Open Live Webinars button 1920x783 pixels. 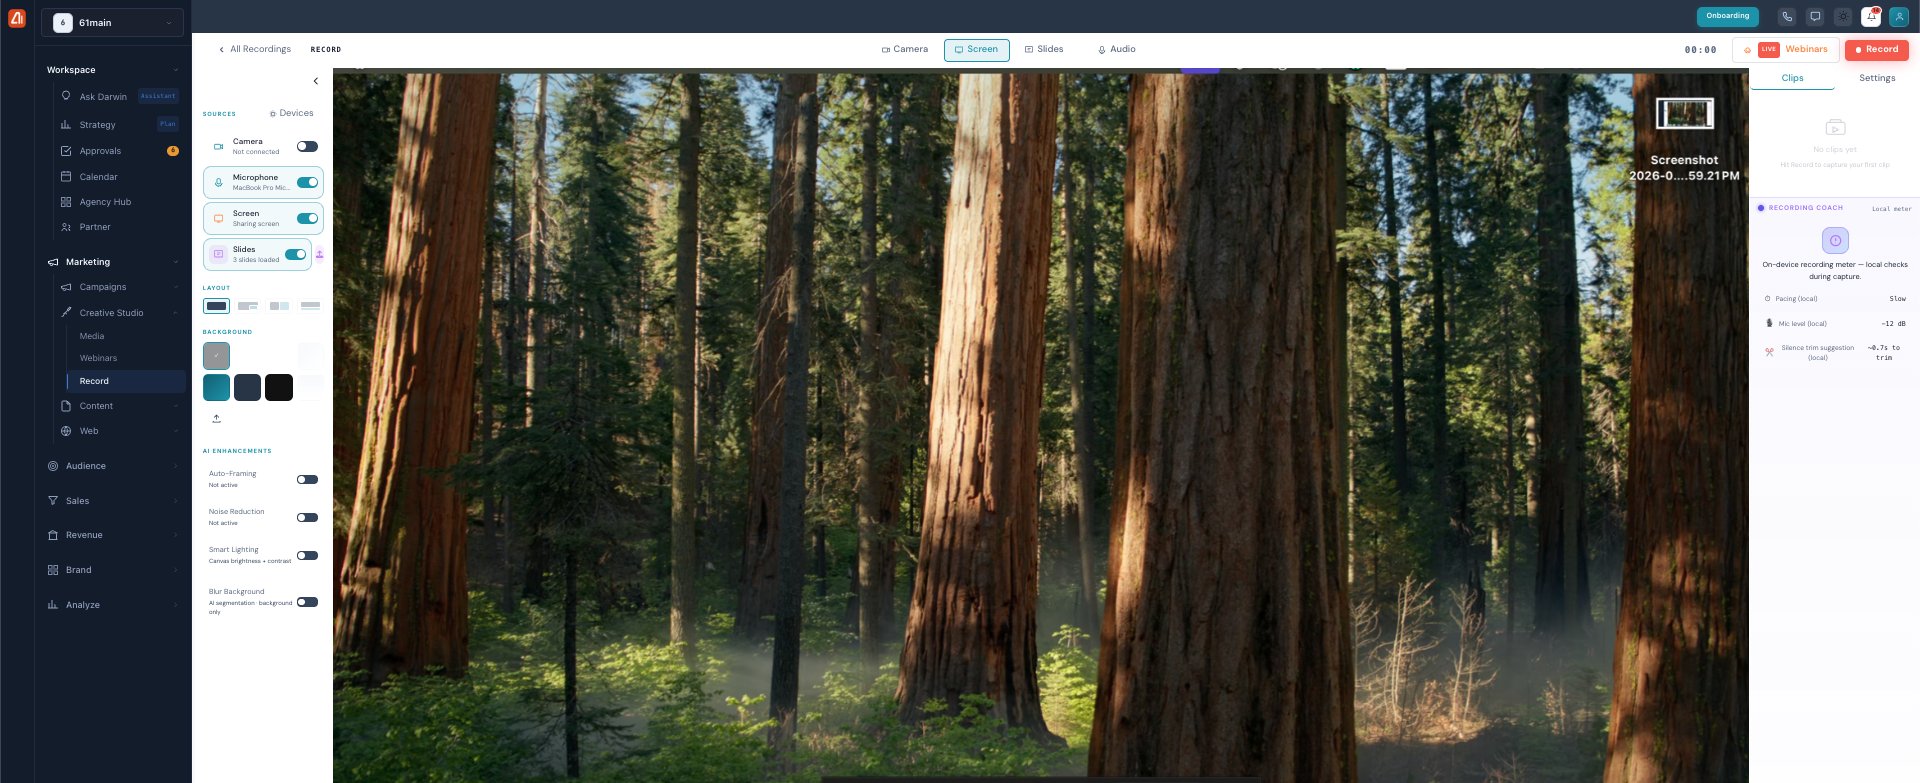click(1786, 49)
